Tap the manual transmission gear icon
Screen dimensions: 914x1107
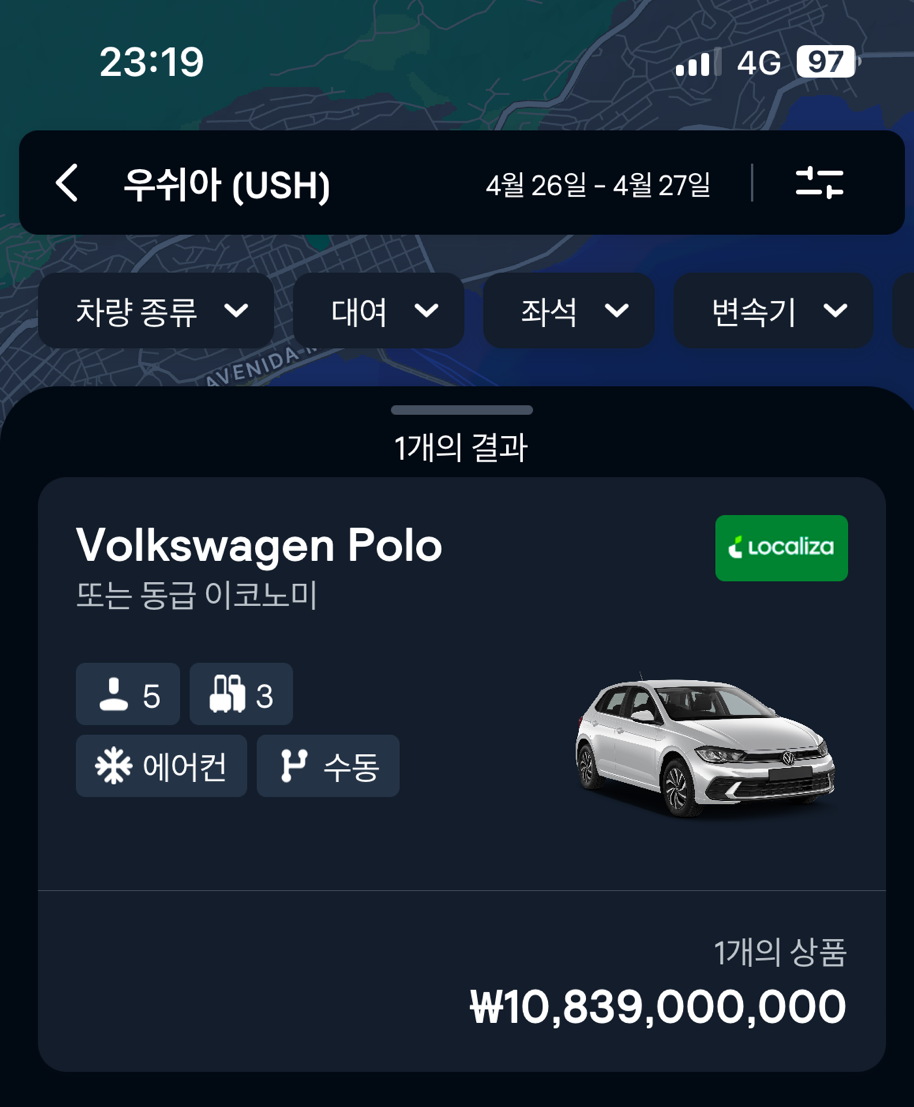pos(294,766)
